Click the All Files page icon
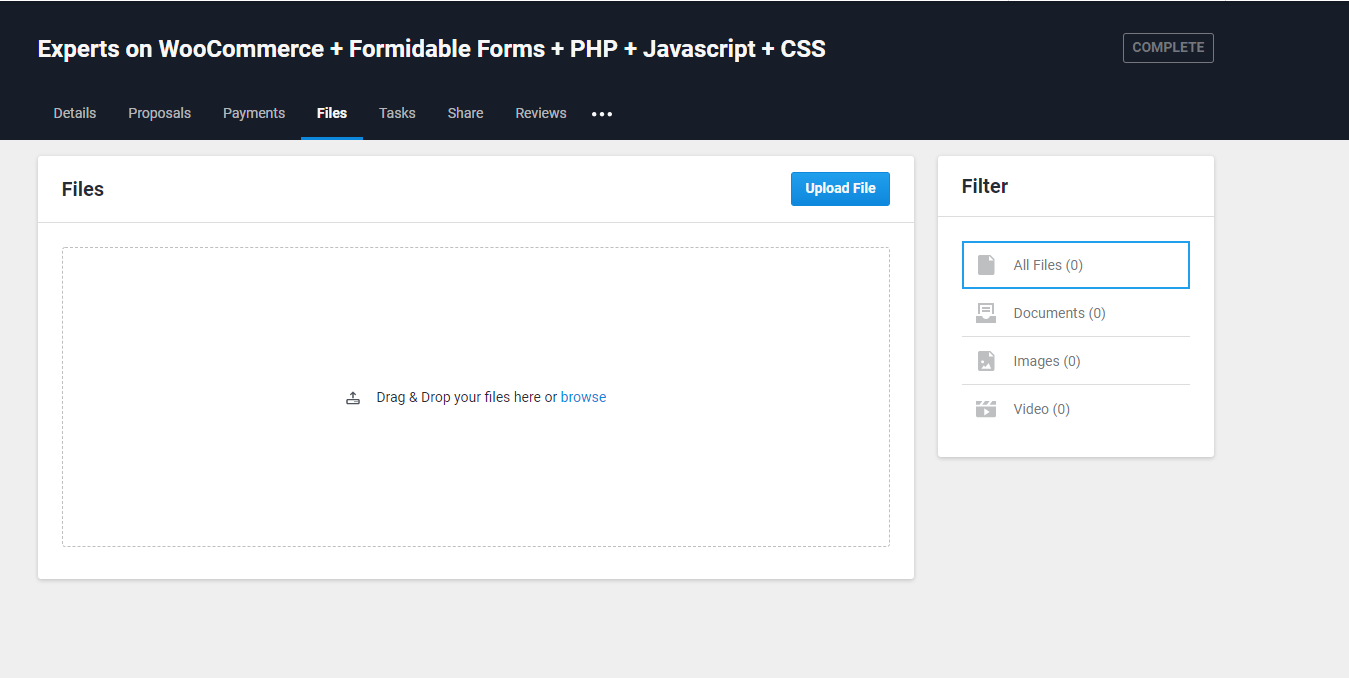1349x678 pixels. [x=986, y=265]
